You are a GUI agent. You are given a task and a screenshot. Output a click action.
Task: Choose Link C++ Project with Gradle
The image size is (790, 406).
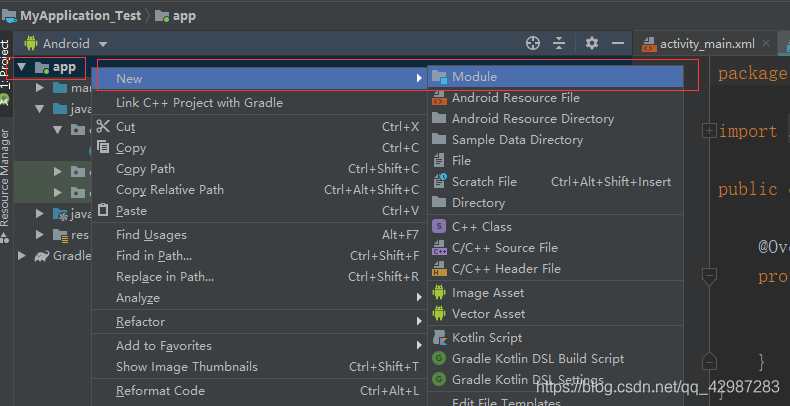pos(259,103)
